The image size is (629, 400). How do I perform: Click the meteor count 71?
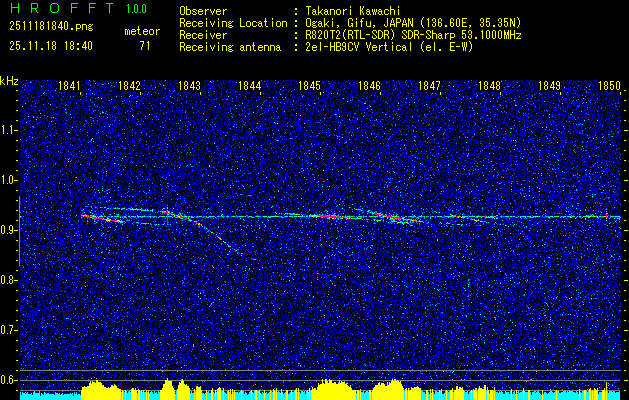(145, 46)
